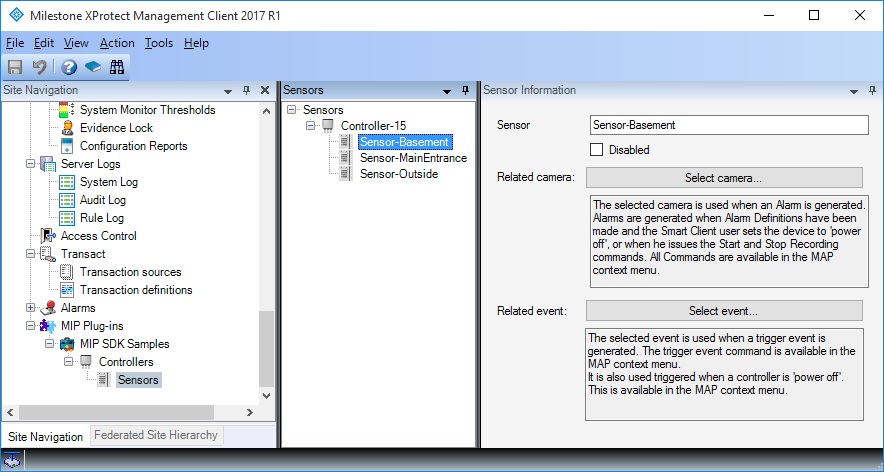This screenshot has width=884, height=472.
Task: Click the Undo toolbar icon
Action: point(39,68)
